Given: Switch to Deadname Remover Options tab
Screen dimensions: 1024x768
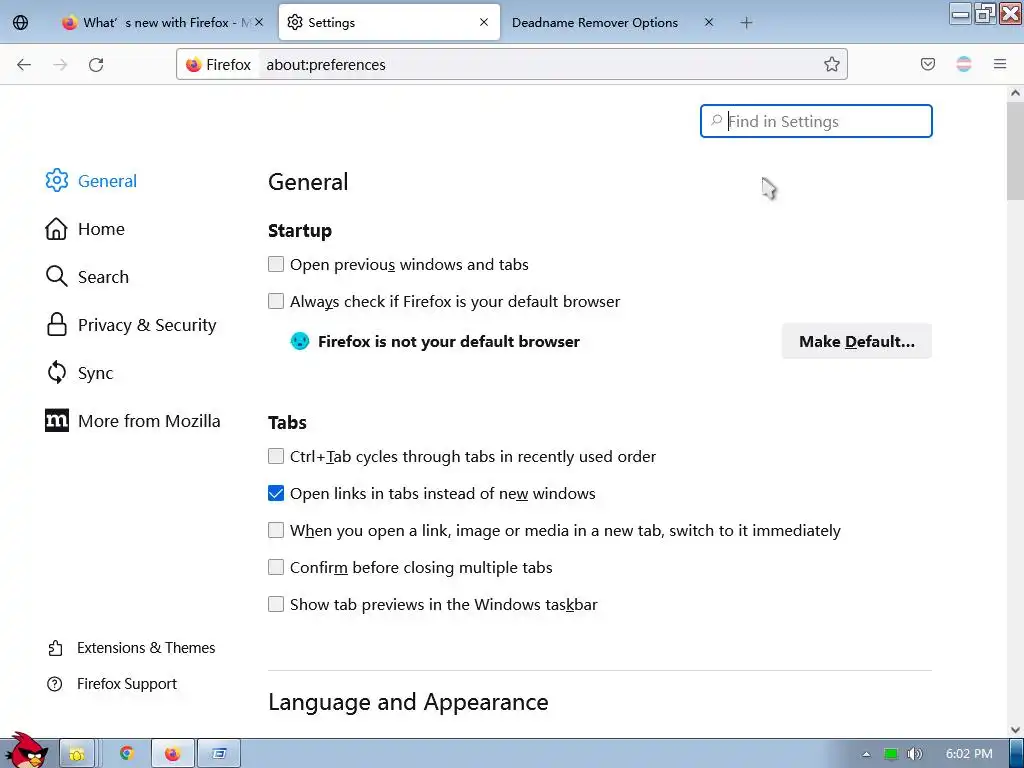Looking at the screenshot, I should (595, 23).
